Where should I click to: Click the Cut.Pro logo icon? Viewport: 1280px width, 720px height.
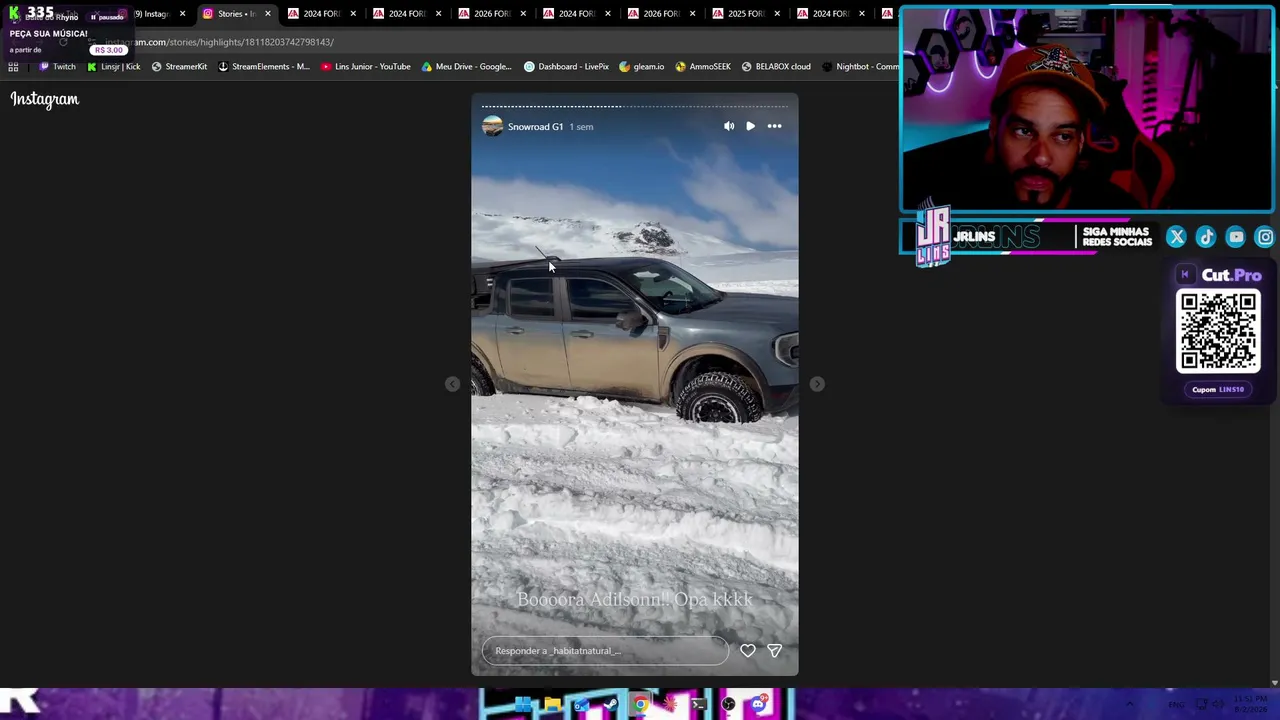pyautogui.click(x=1185, y=275)
